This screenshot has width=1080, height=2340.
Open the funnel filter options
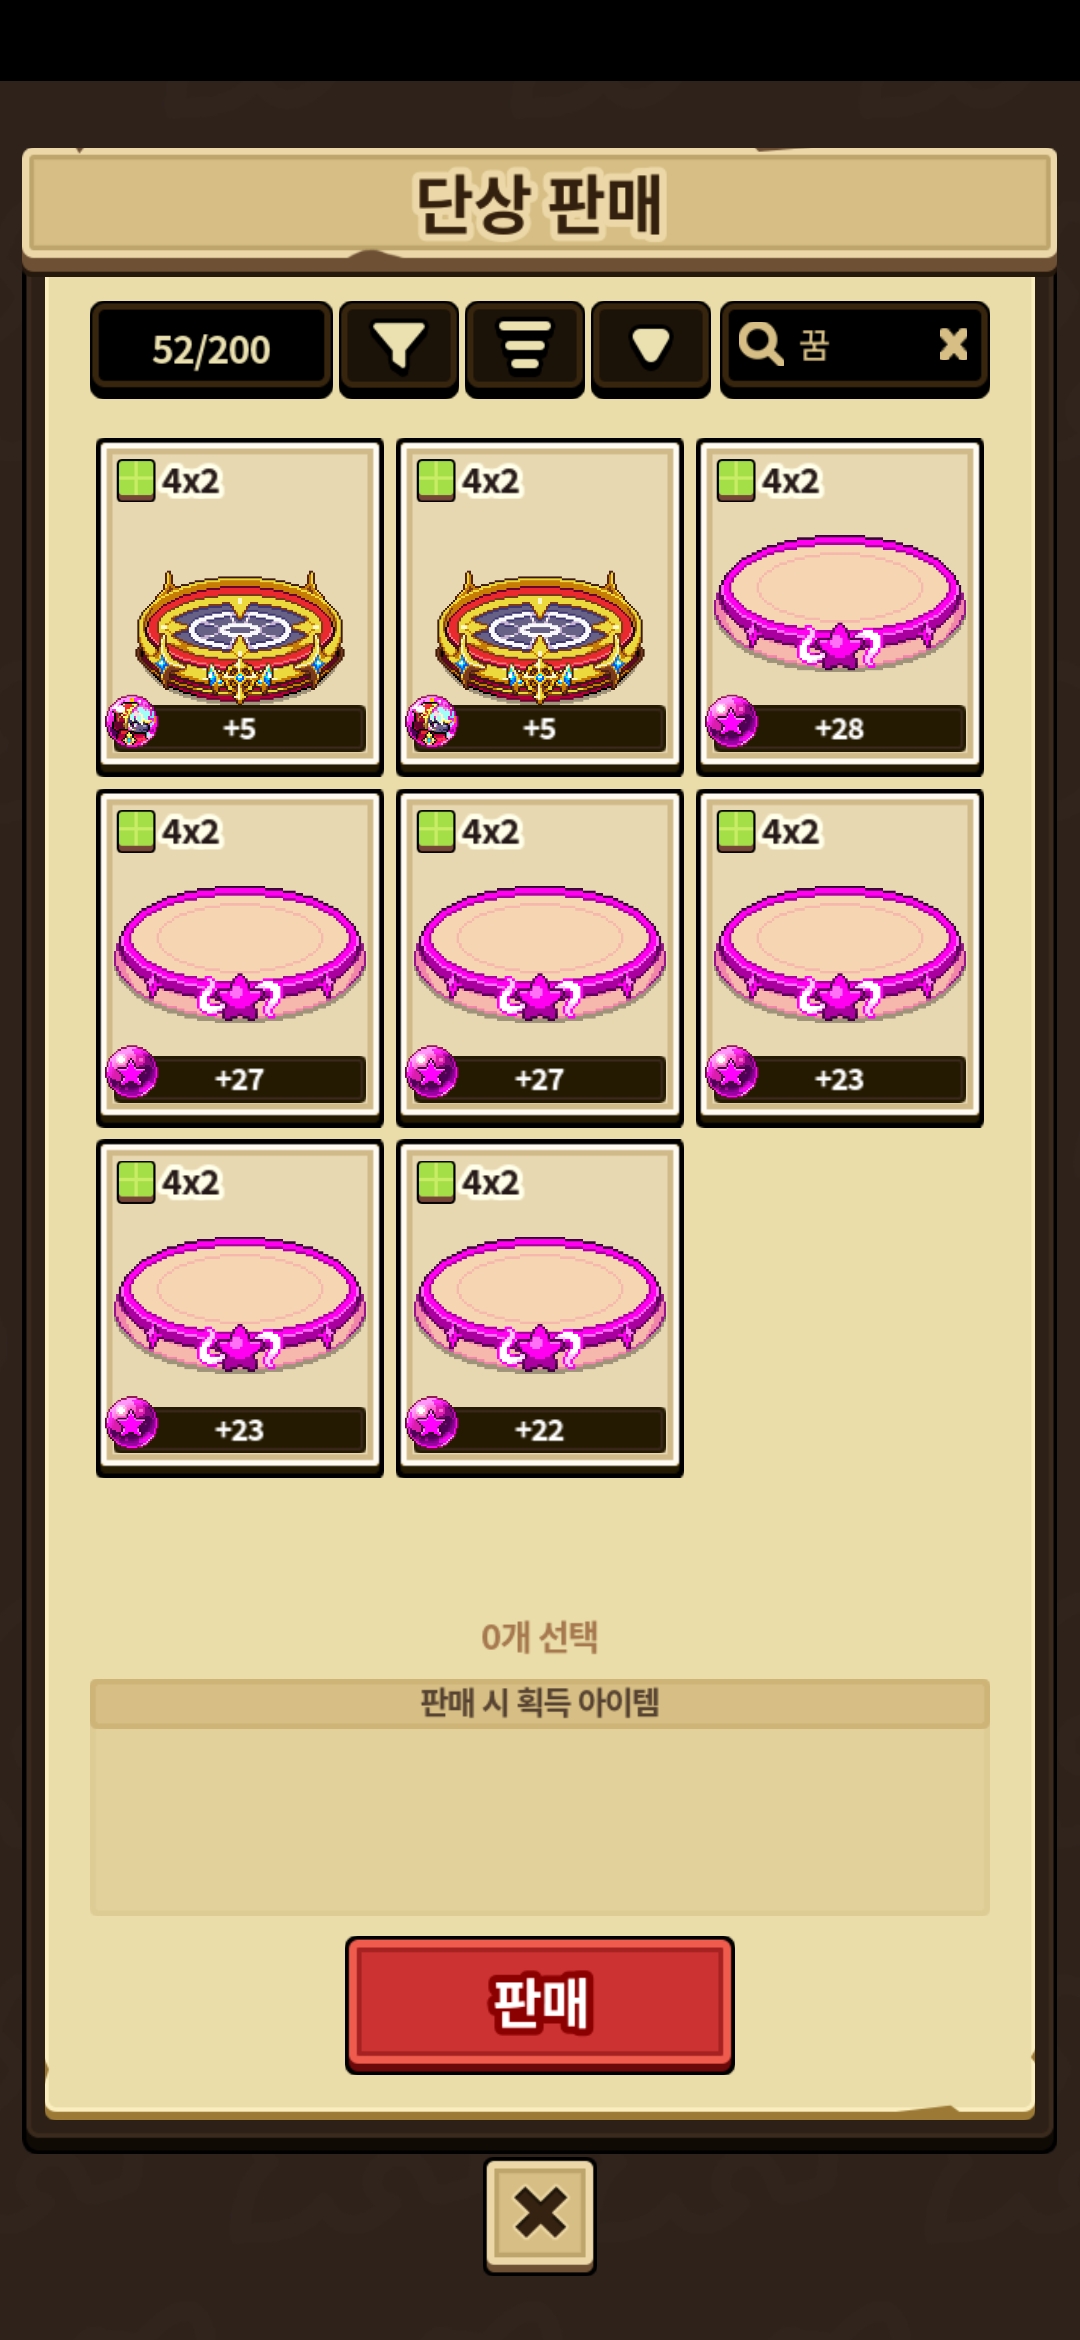[x=399, y=347]
